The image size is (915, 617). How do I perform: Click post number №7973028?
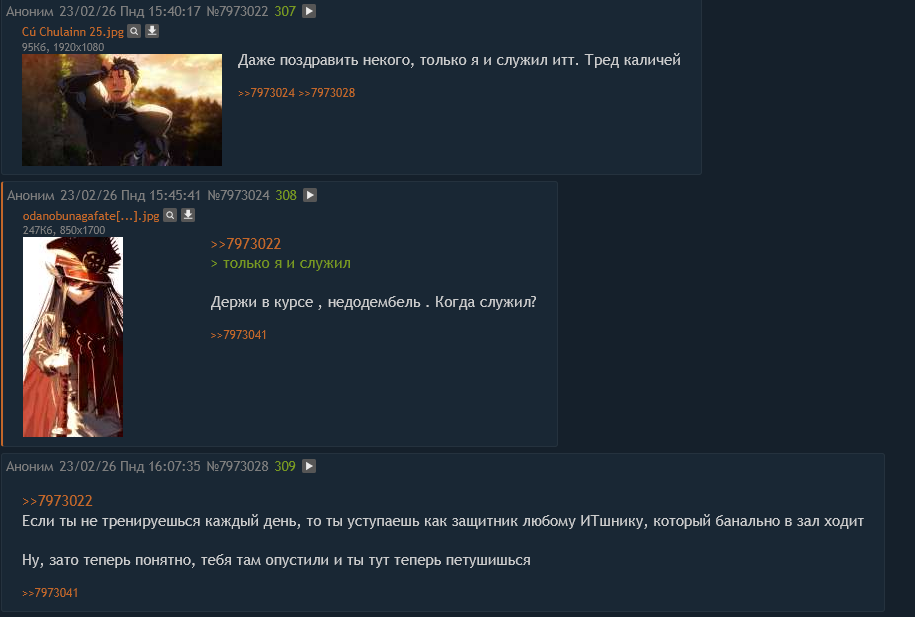coord(238,466)
